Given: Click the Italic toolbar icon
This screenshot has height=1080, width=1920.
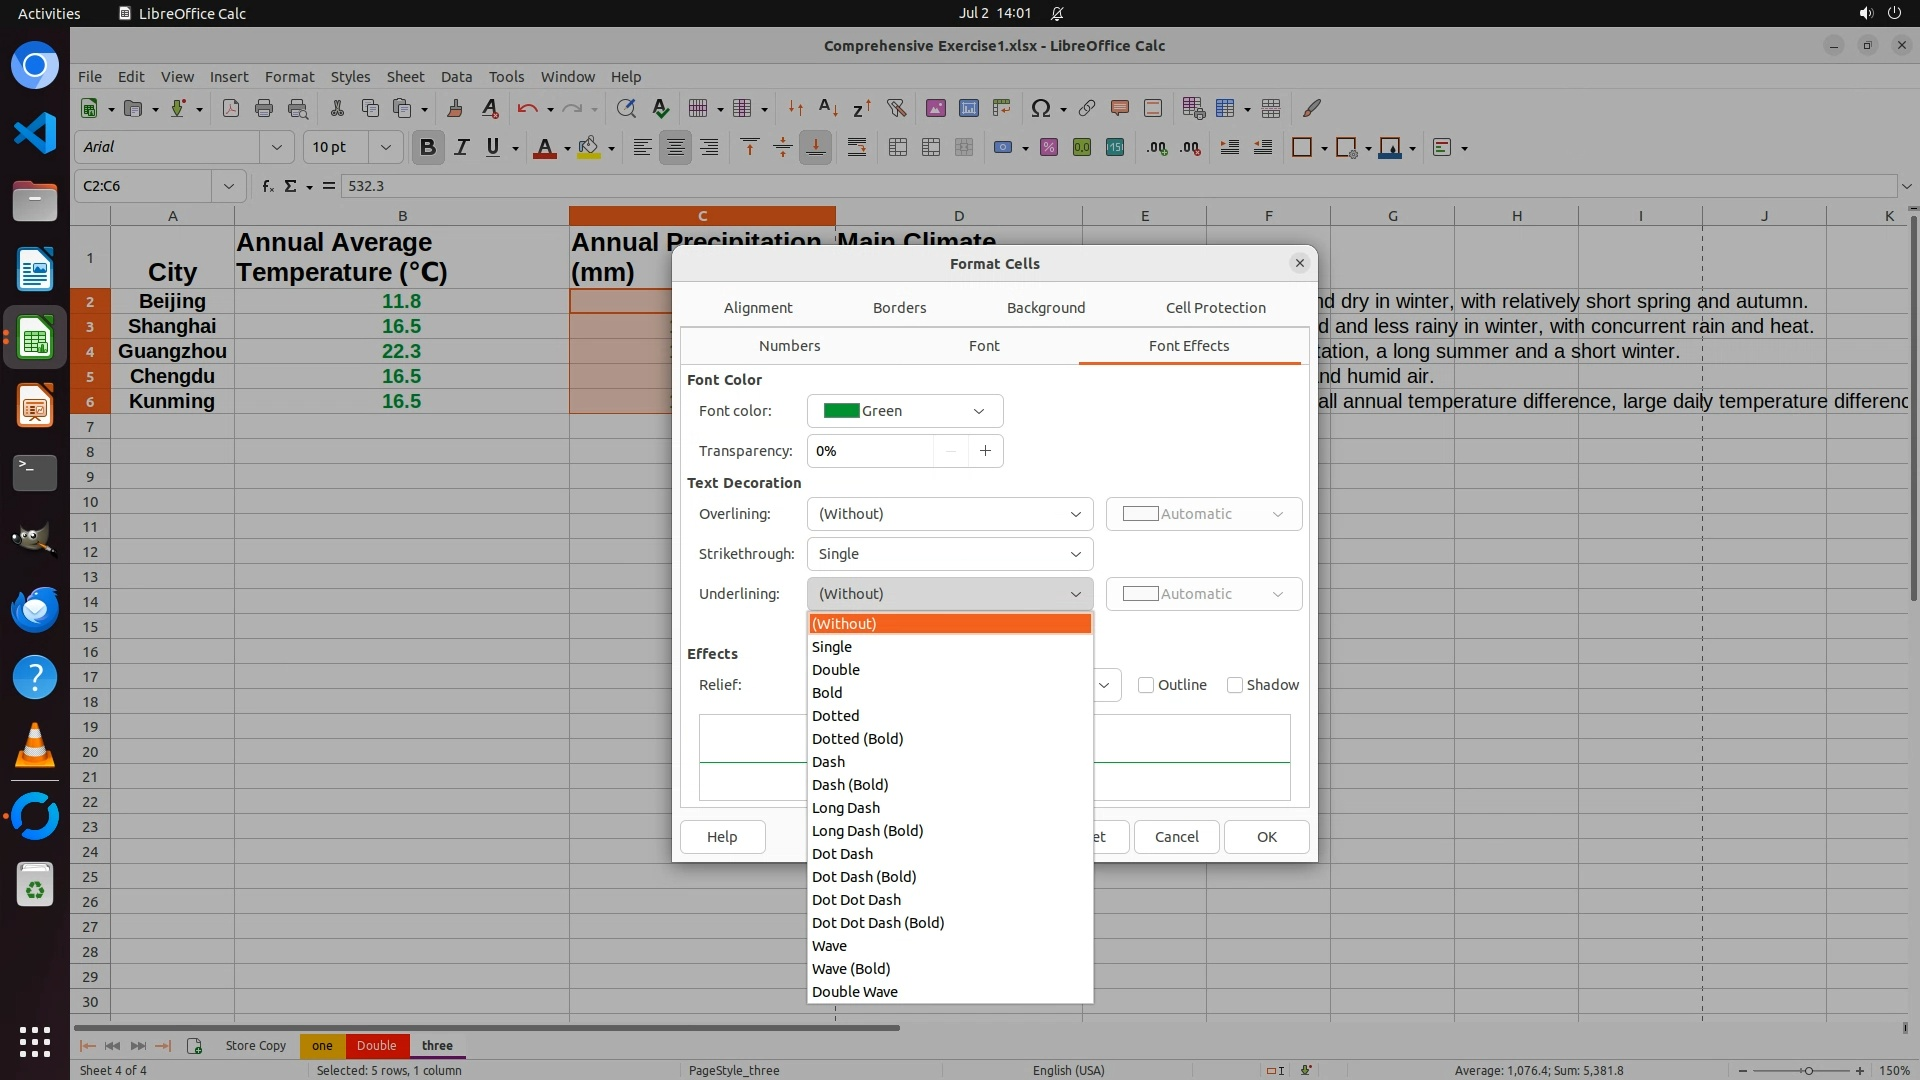Looking at the screenshot, I should click(x=461, y=147).
